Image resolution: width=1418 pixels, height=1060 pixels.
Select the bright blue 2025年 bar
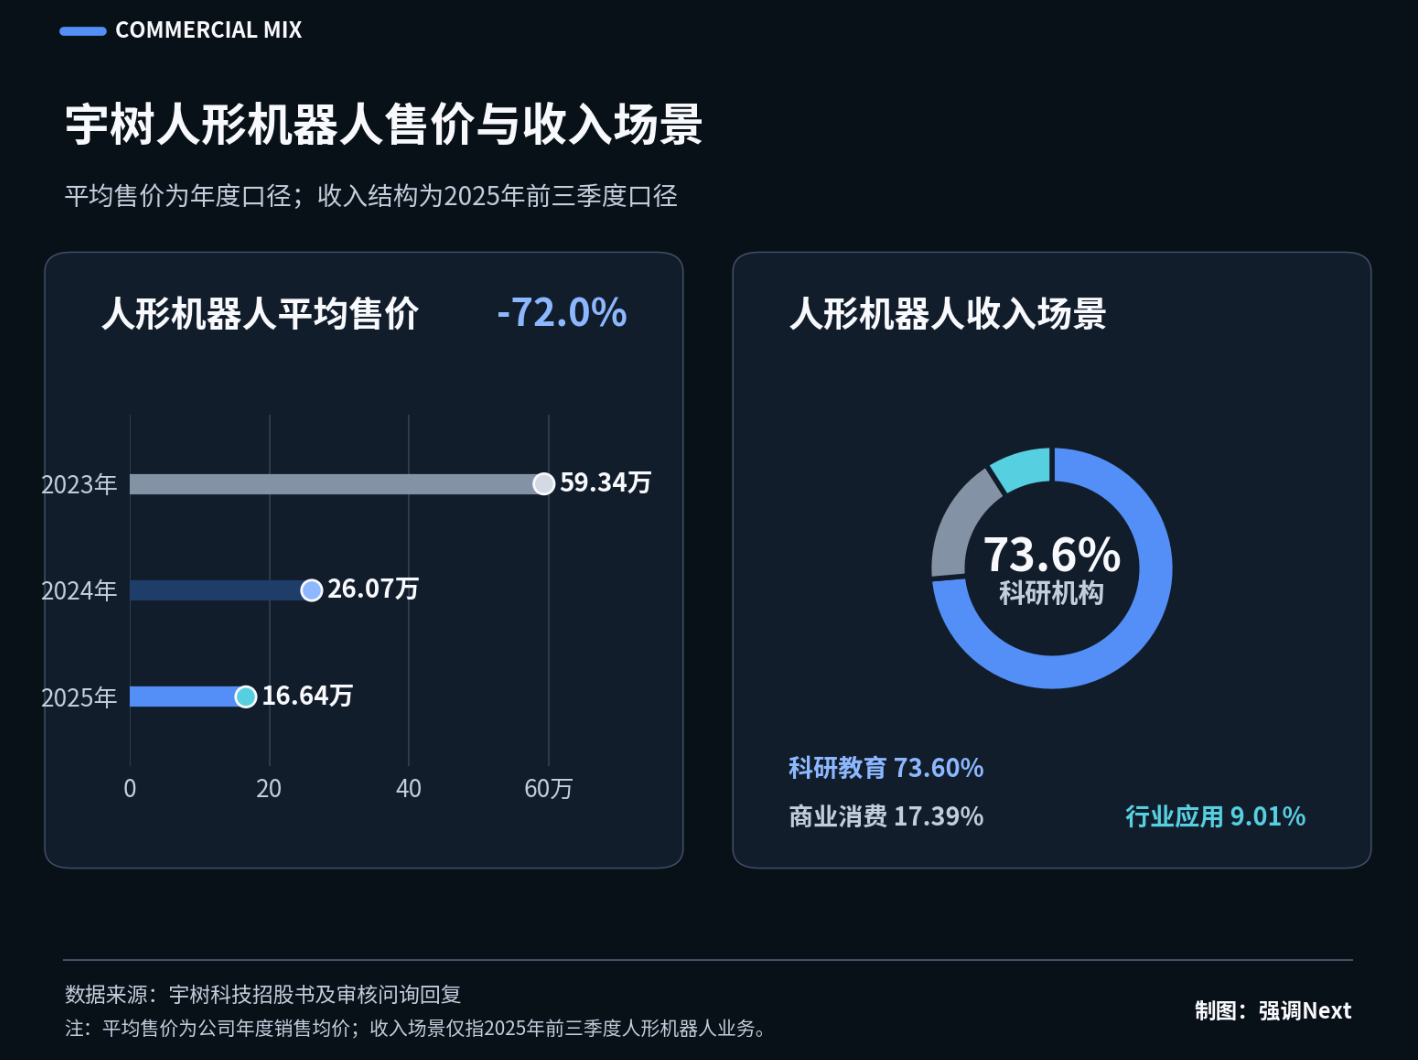(187, 696)
